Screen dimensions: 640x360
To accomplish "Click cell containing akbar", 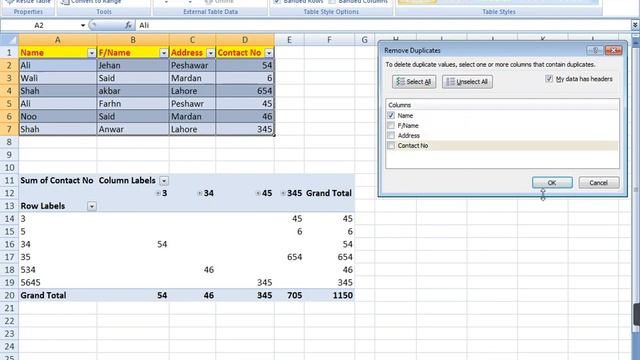I will pos(133,91).
